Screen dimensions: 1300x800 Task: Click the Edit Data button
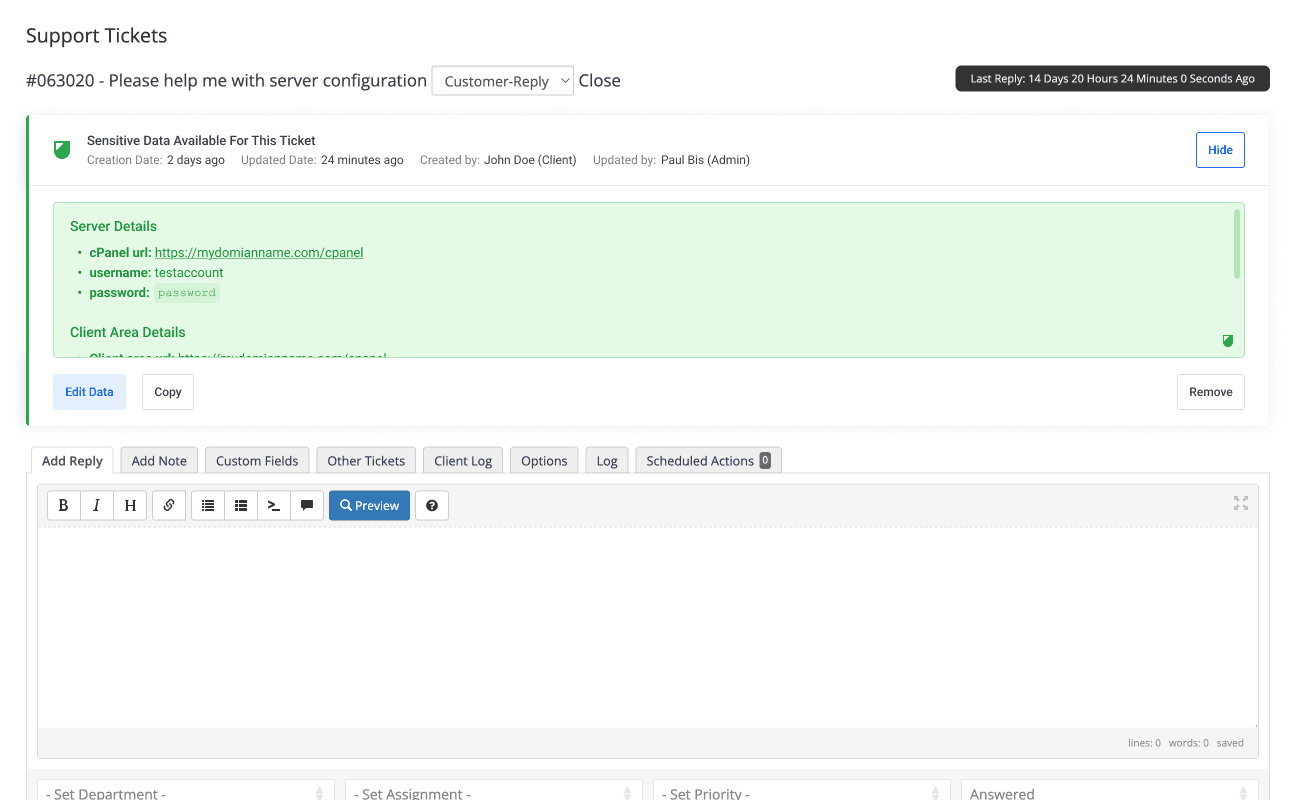89,392
